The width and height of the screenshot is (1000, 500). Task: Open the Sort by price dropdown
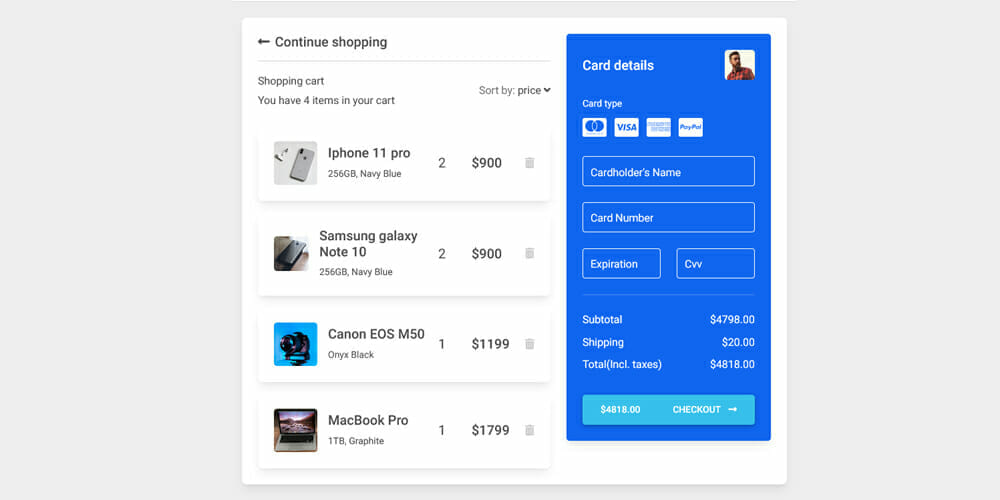point(534,90)
